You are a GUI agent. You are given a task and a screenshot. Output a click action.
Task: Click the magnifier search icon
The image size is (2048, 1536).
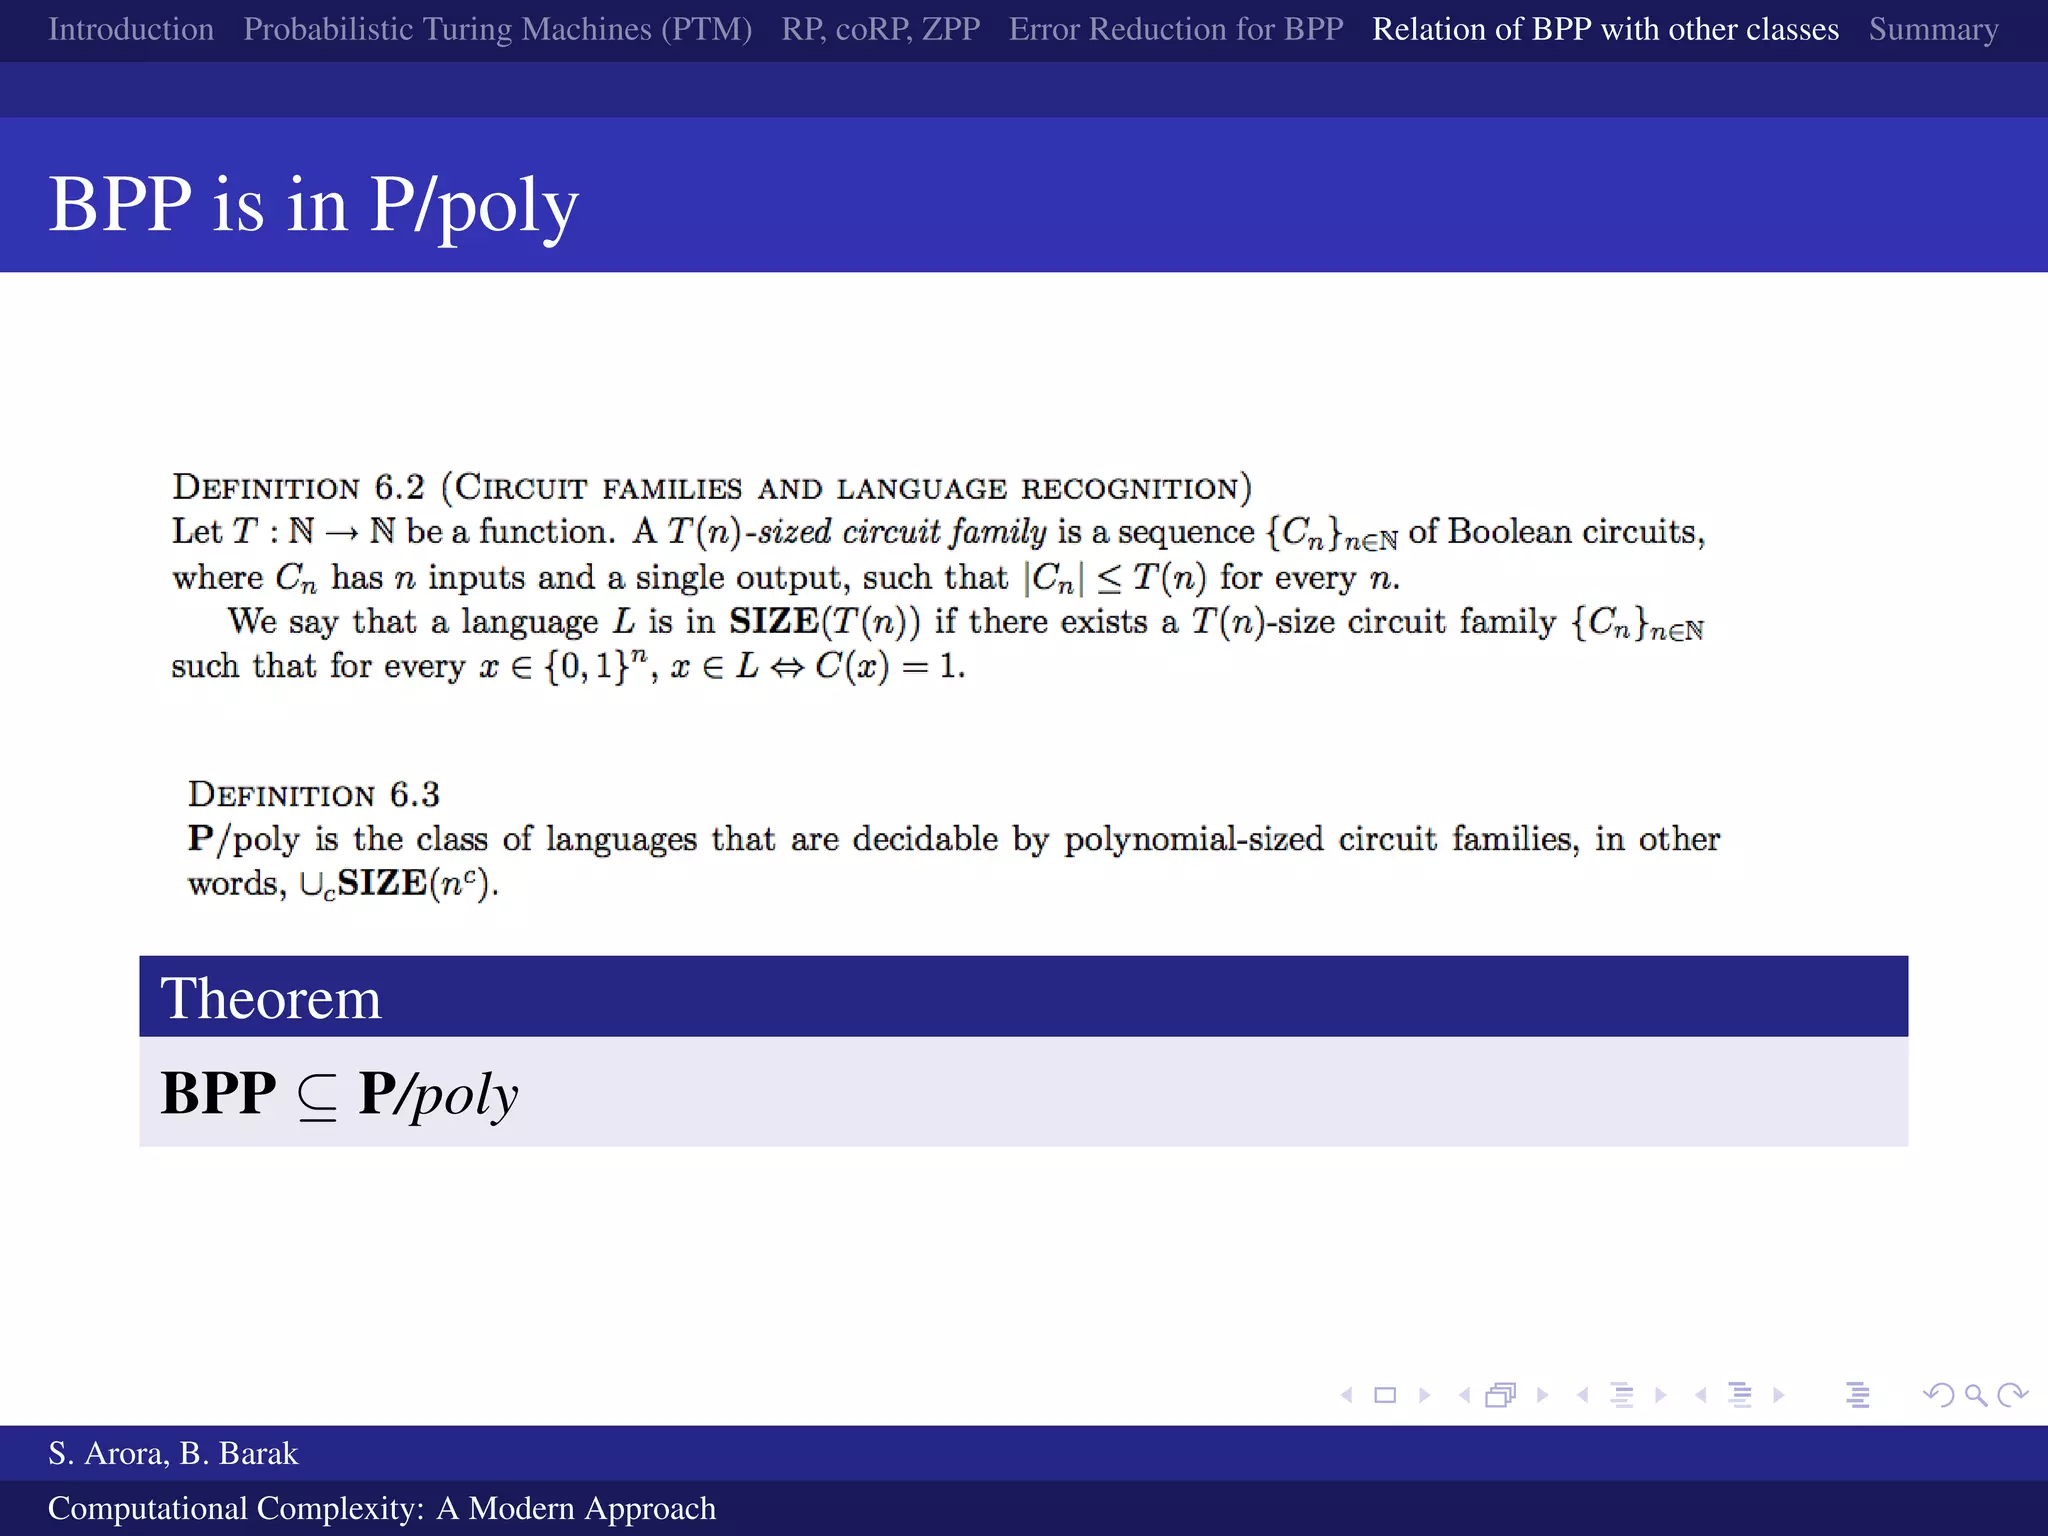pos(1976,1395)
